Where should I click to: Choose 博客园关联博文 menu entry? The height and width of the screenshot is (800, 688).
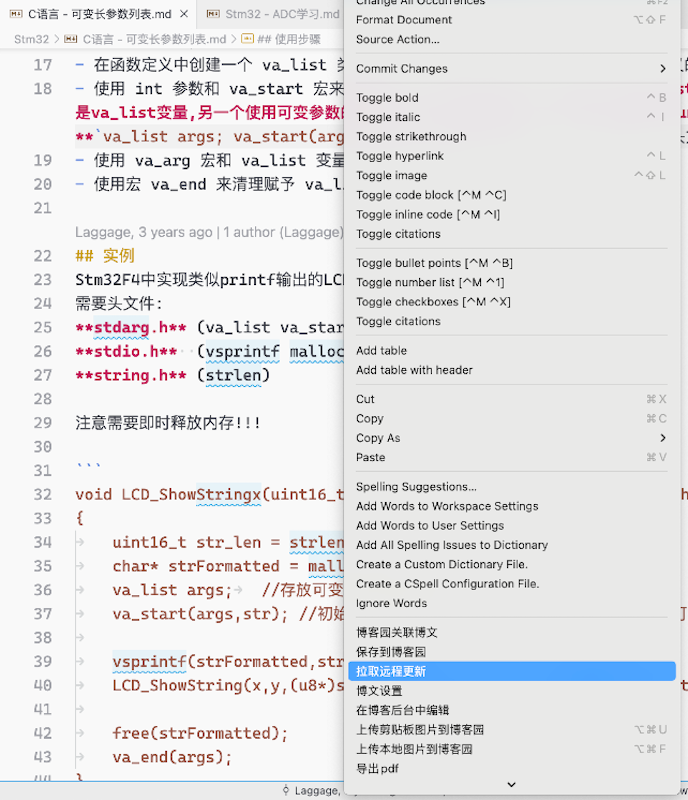click(x=511, y=633)
